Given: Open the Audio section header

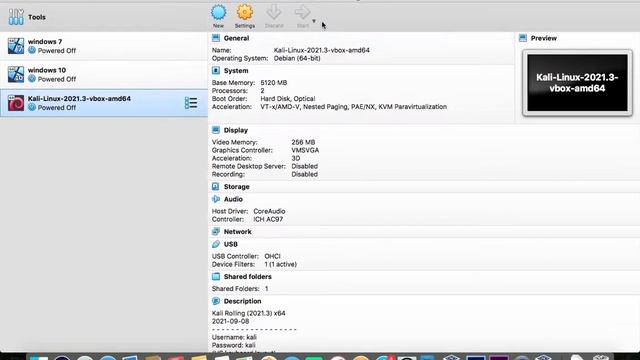Looking at the screenshot, I should [233, 199].
